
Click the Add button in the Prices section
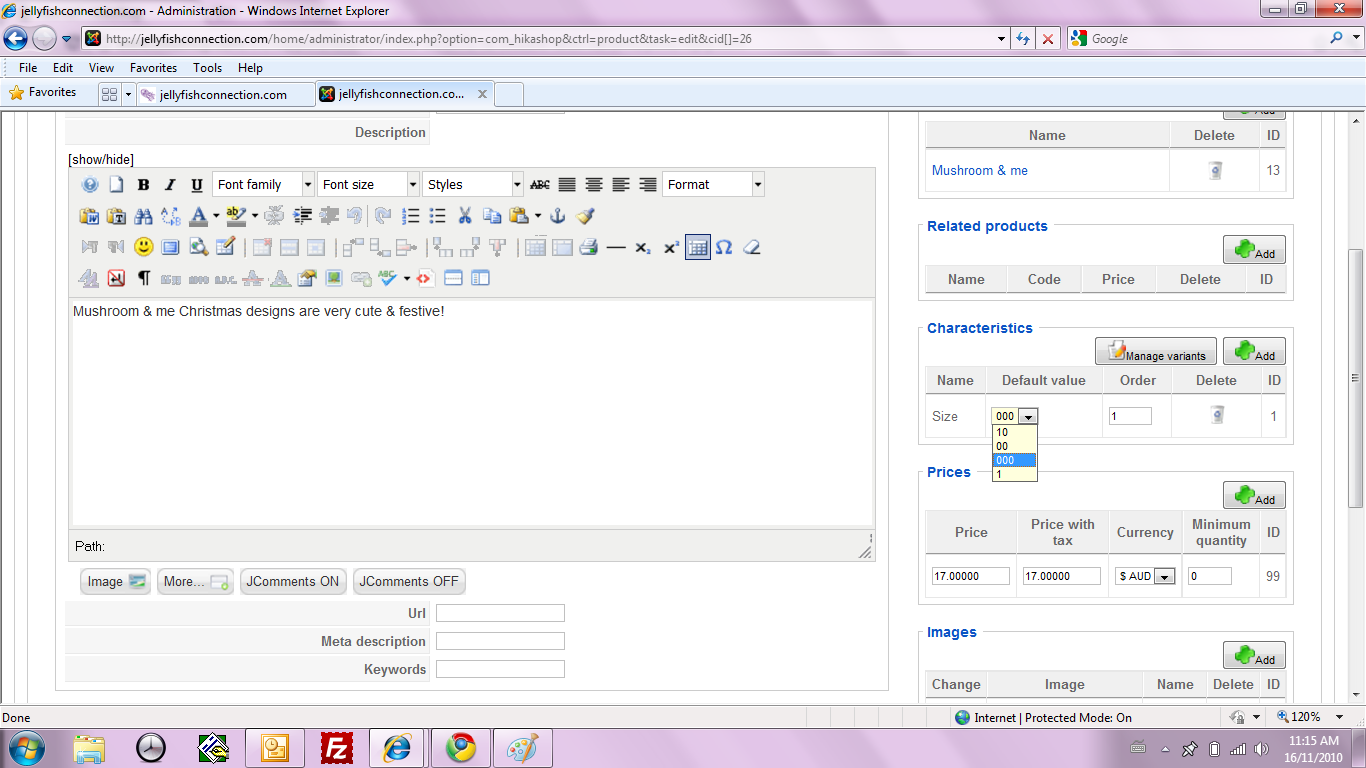[1254, 495]
